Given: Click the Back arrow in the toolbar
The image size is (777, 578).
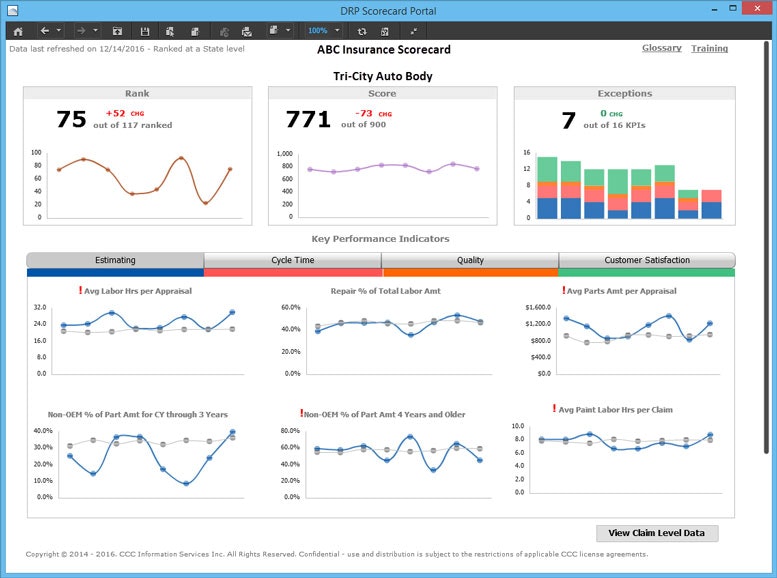Looking at the screenshot, I should click(45, 31).
